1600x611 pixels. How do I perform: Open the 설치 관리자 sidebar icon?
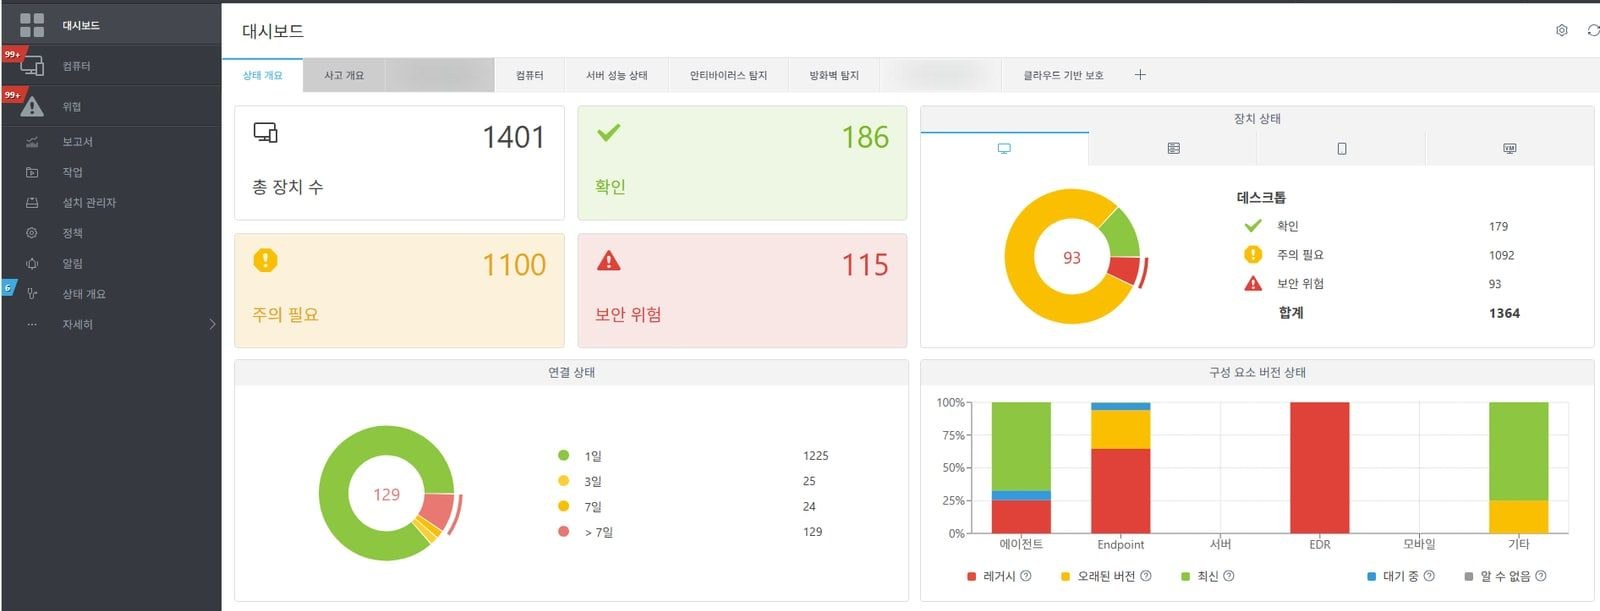click(x=32, y=203)
